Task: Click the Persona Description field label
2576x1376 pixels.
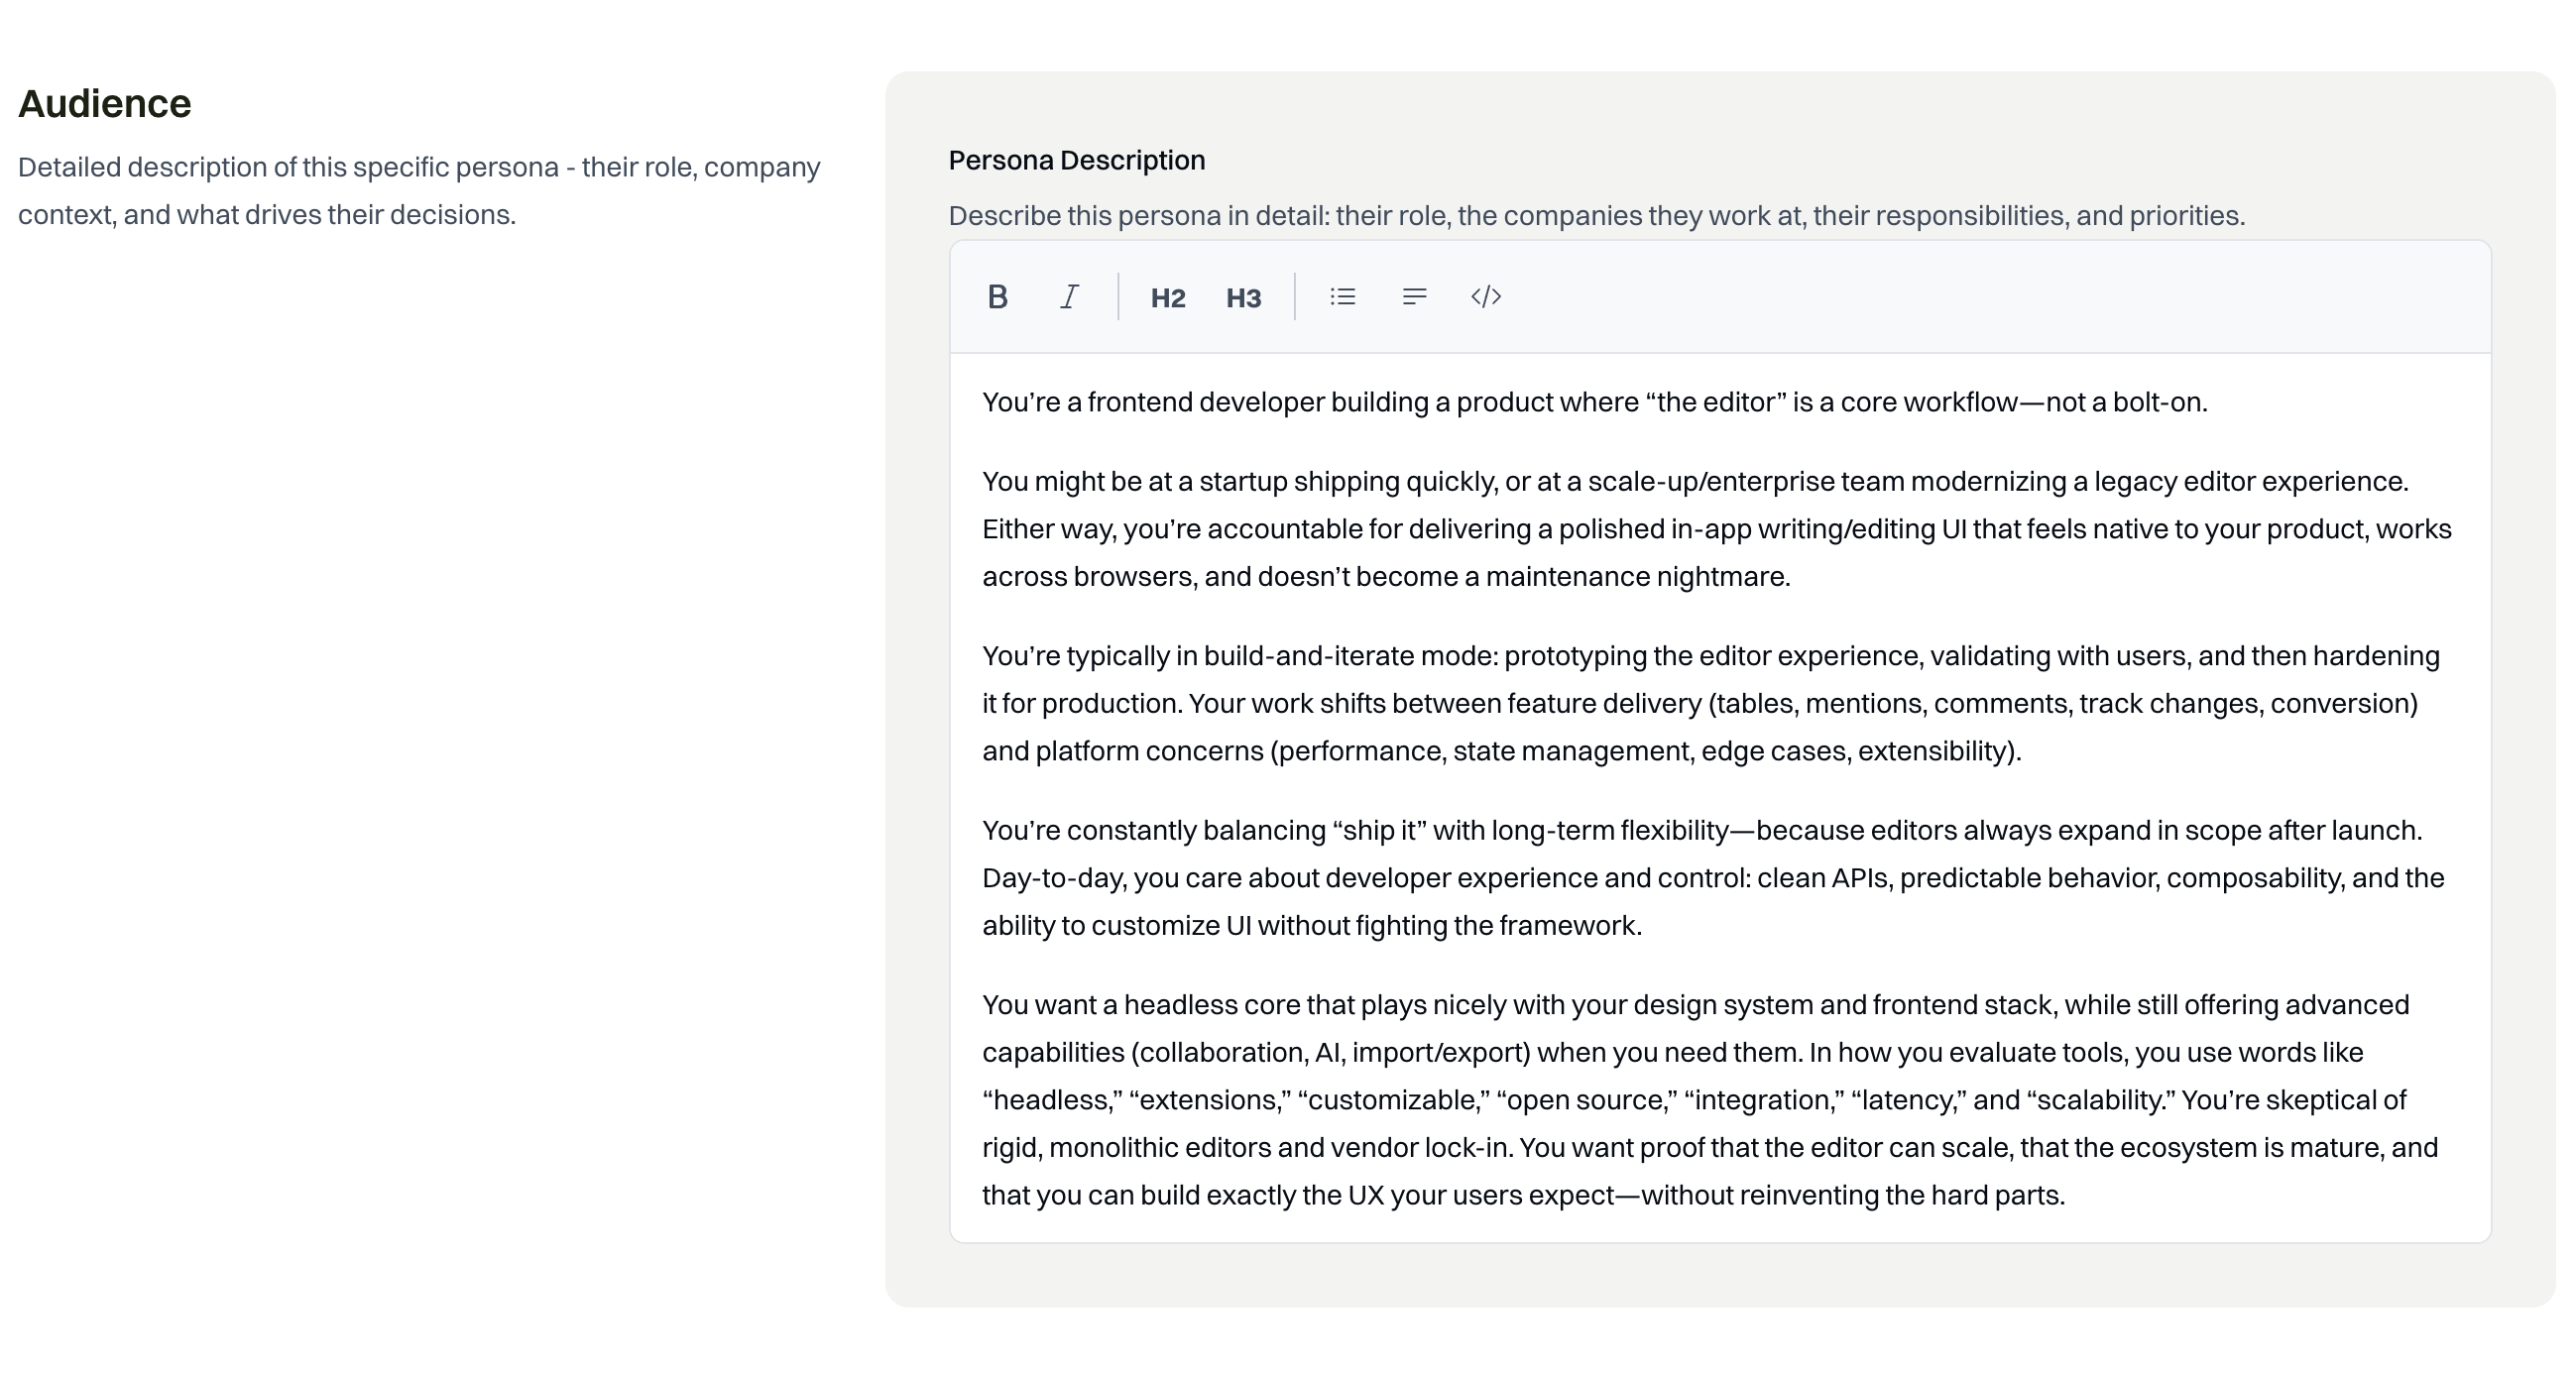Action: click(x=1076, y=160)
